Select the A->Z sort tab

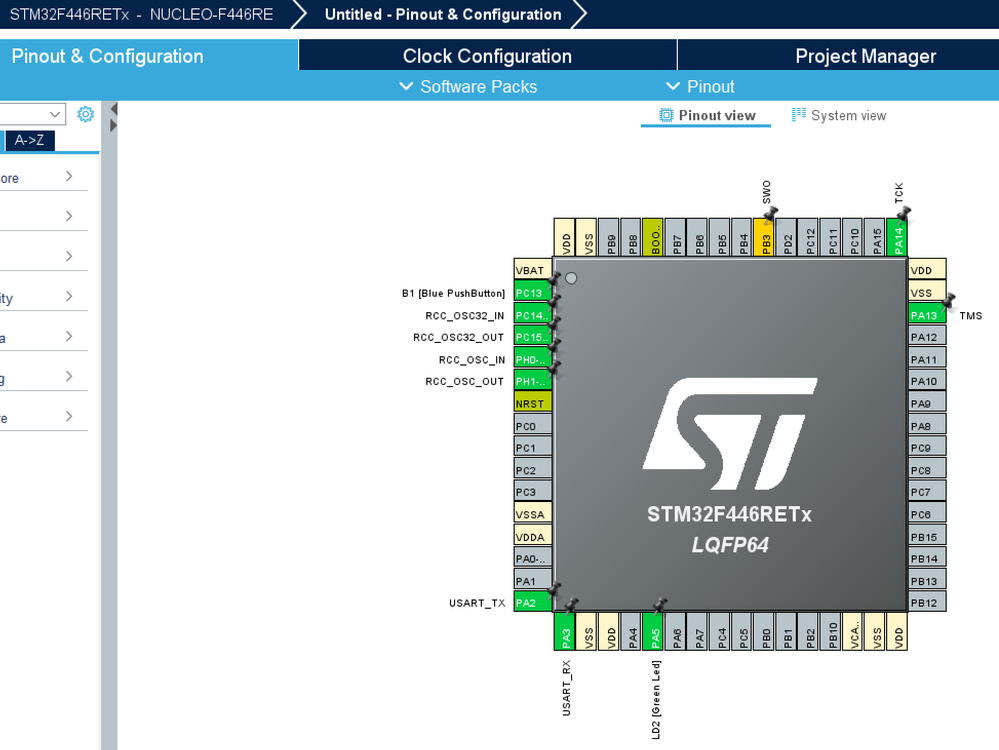pos(29,140)
